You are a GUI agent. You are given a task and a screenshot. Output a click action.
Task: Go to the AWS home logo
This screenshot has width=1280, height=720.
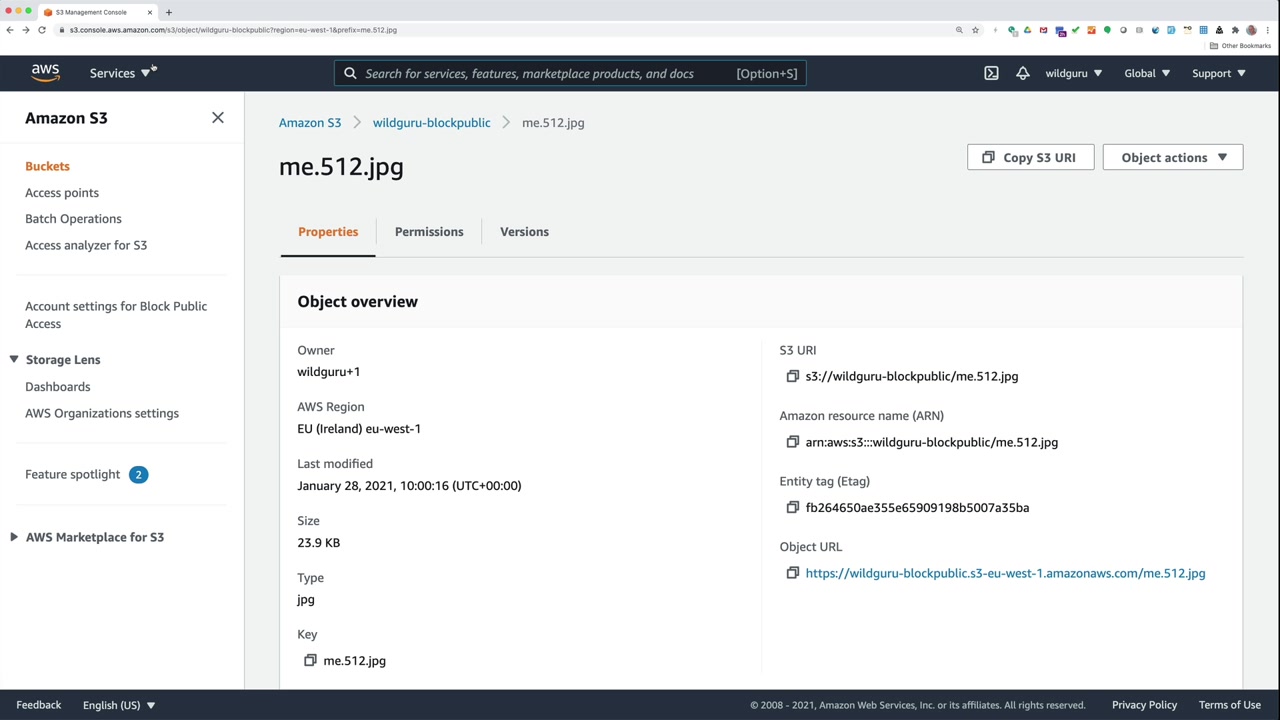pos(45,73)
